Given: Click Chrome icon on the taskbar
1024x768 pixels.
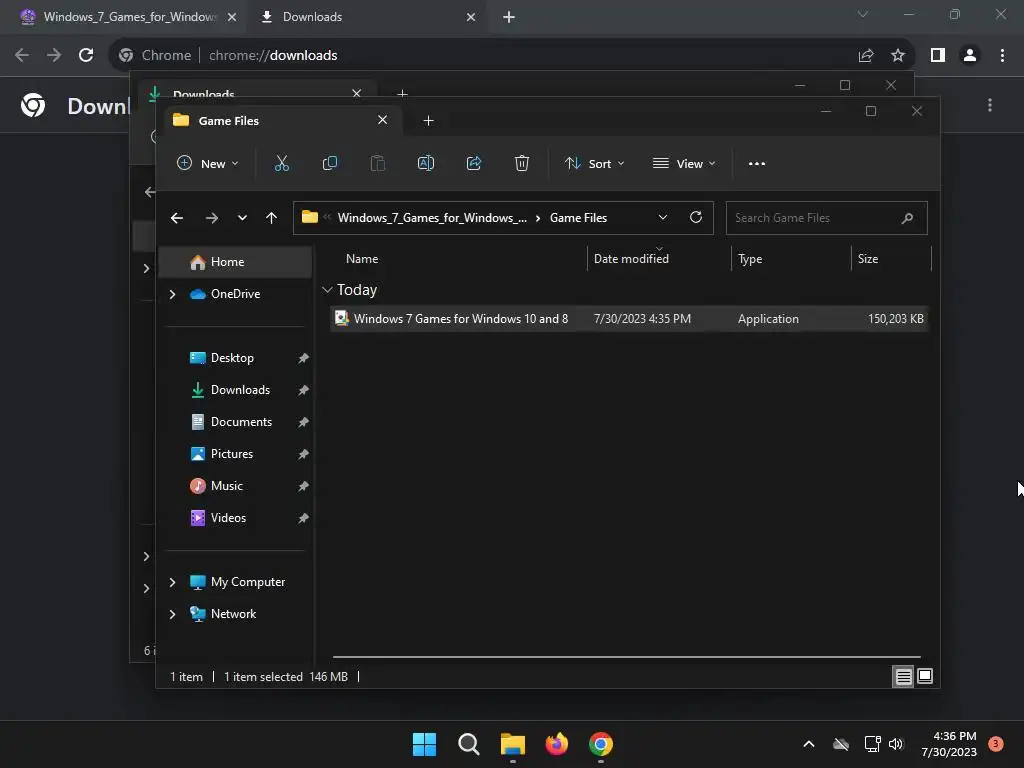Looking at the screenshot, I should click(x=601, y=744).
